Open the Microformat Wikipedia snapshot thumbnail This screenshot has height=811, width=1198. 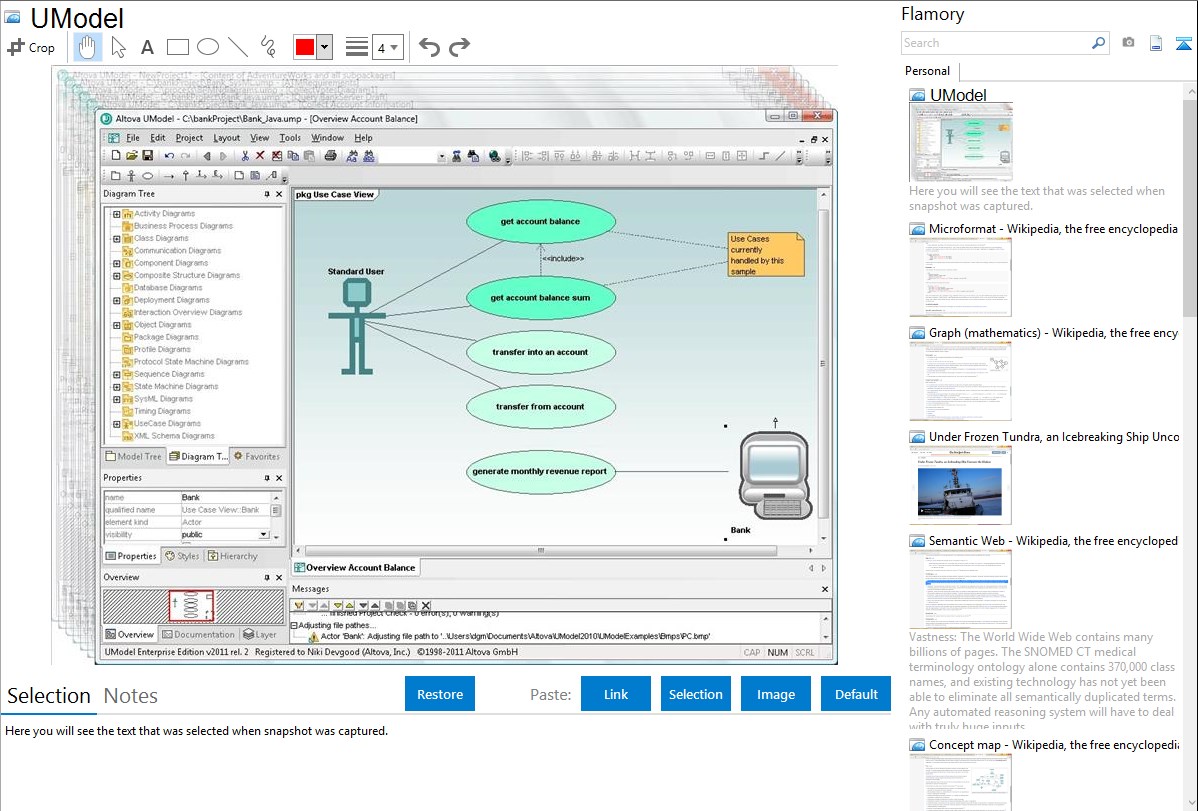[960, 277]
